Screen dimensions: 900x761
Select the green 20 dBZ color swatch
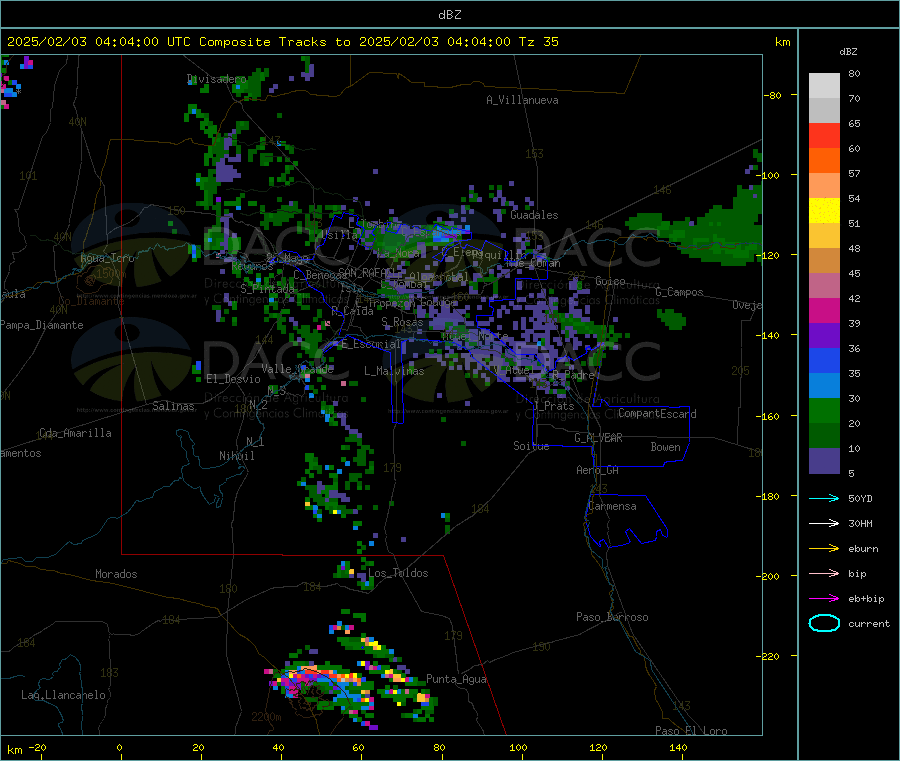click(x=824, y=410)
